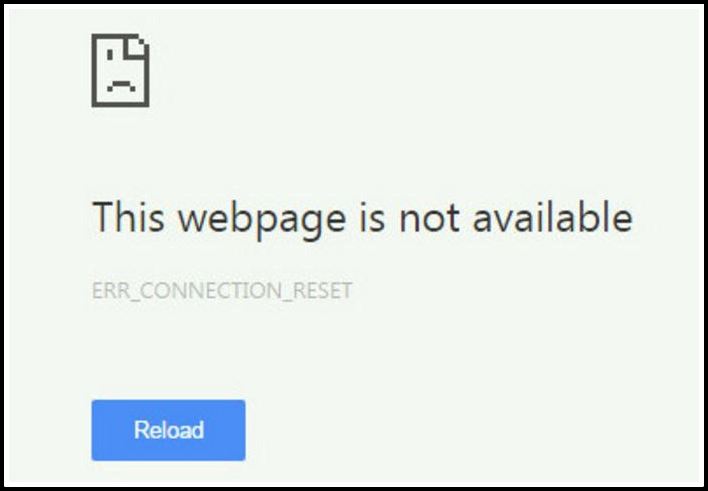Select the word Reload on the blue button
This screenshot has width=708, height=491.
pos(169,430)
